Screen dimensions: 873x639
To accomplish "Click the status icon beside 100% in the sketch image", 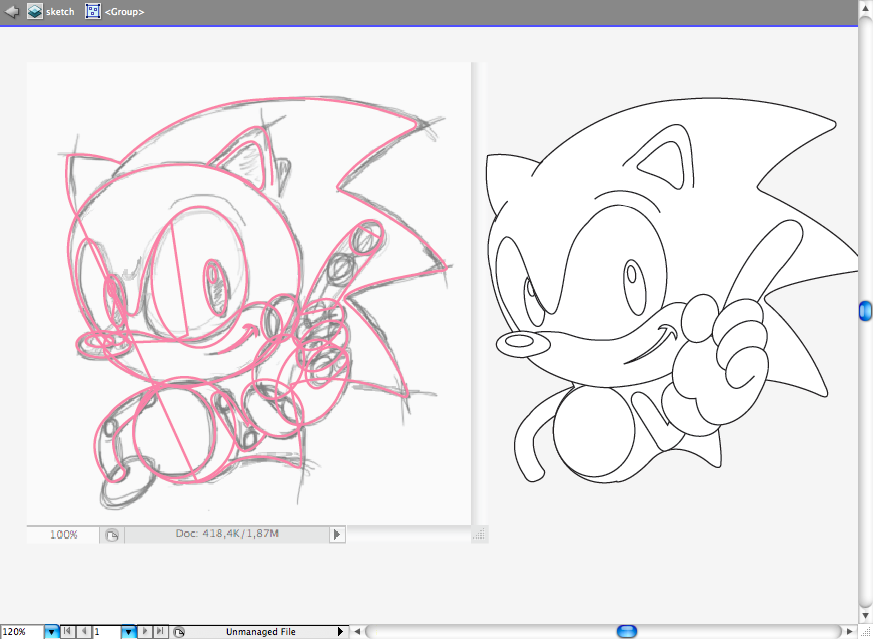I will (x=112, y=535).
